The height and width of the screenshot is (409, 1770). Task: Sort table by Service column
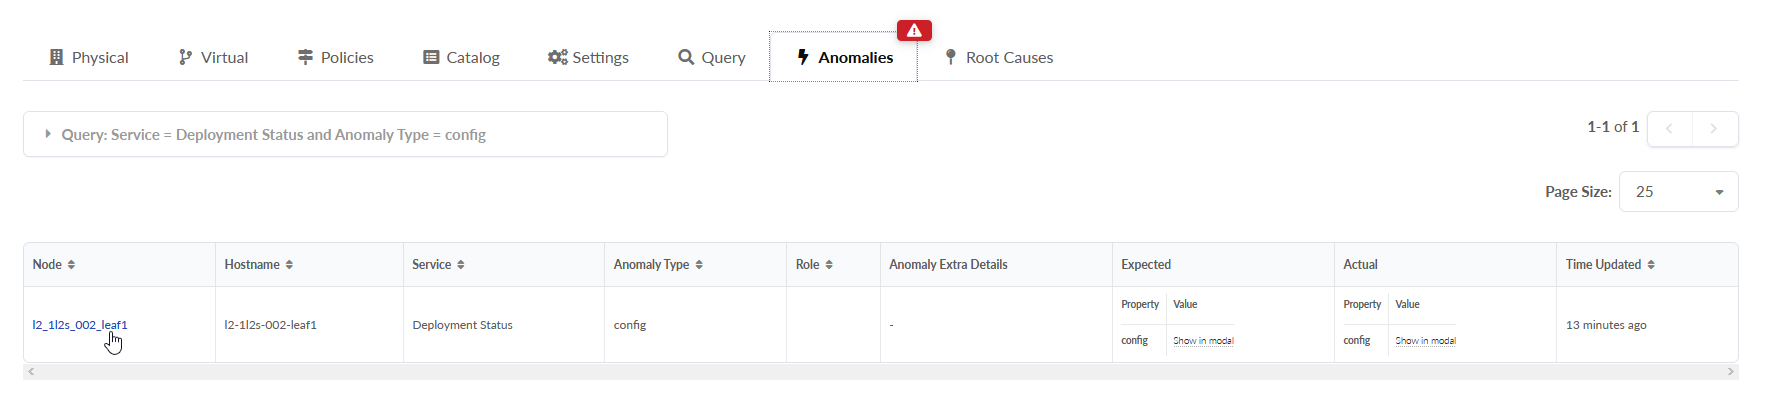tap(460, 265)
